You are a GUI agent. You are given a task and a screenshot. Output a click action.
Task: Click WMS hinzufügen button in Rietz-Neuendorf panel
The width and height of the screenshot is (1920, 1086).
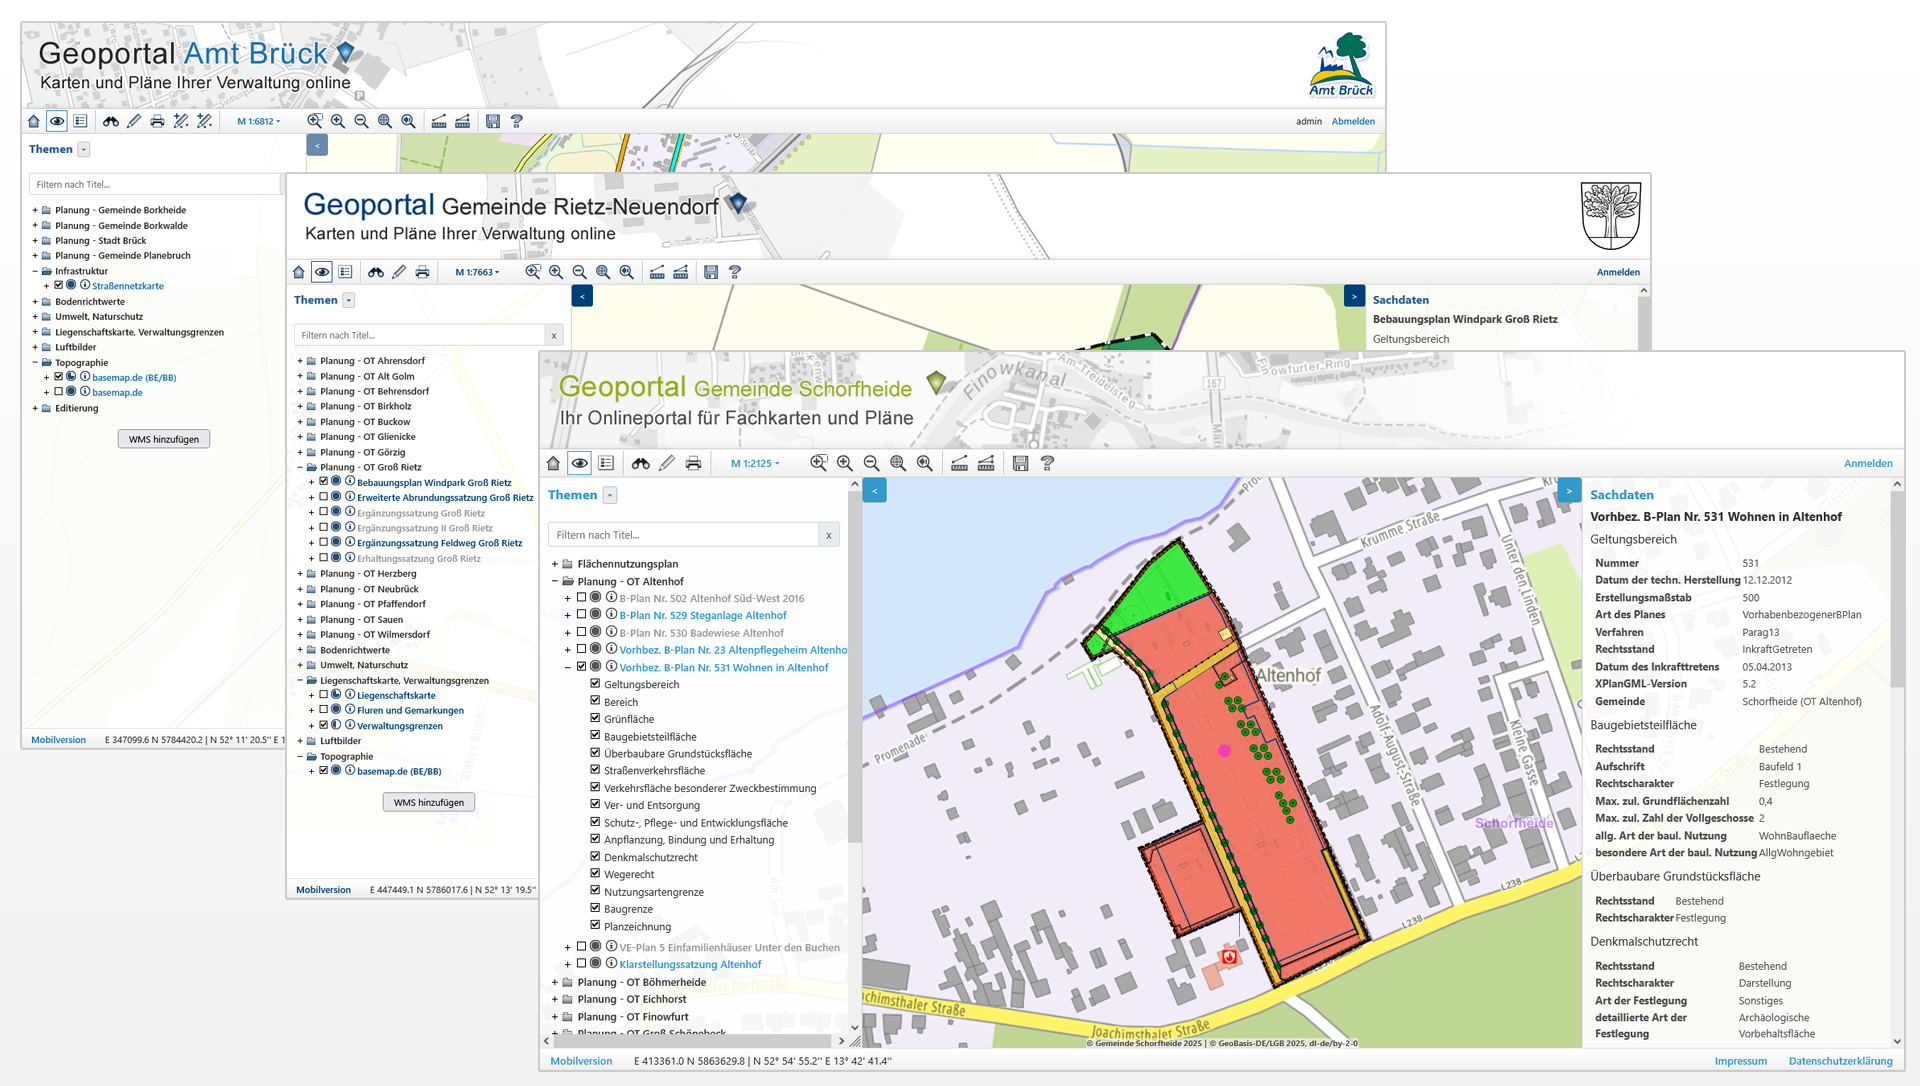428,802
